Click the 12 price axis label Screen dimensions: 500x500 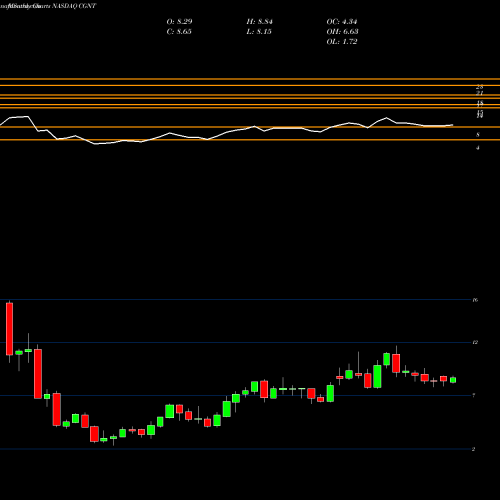coord(475,343)
